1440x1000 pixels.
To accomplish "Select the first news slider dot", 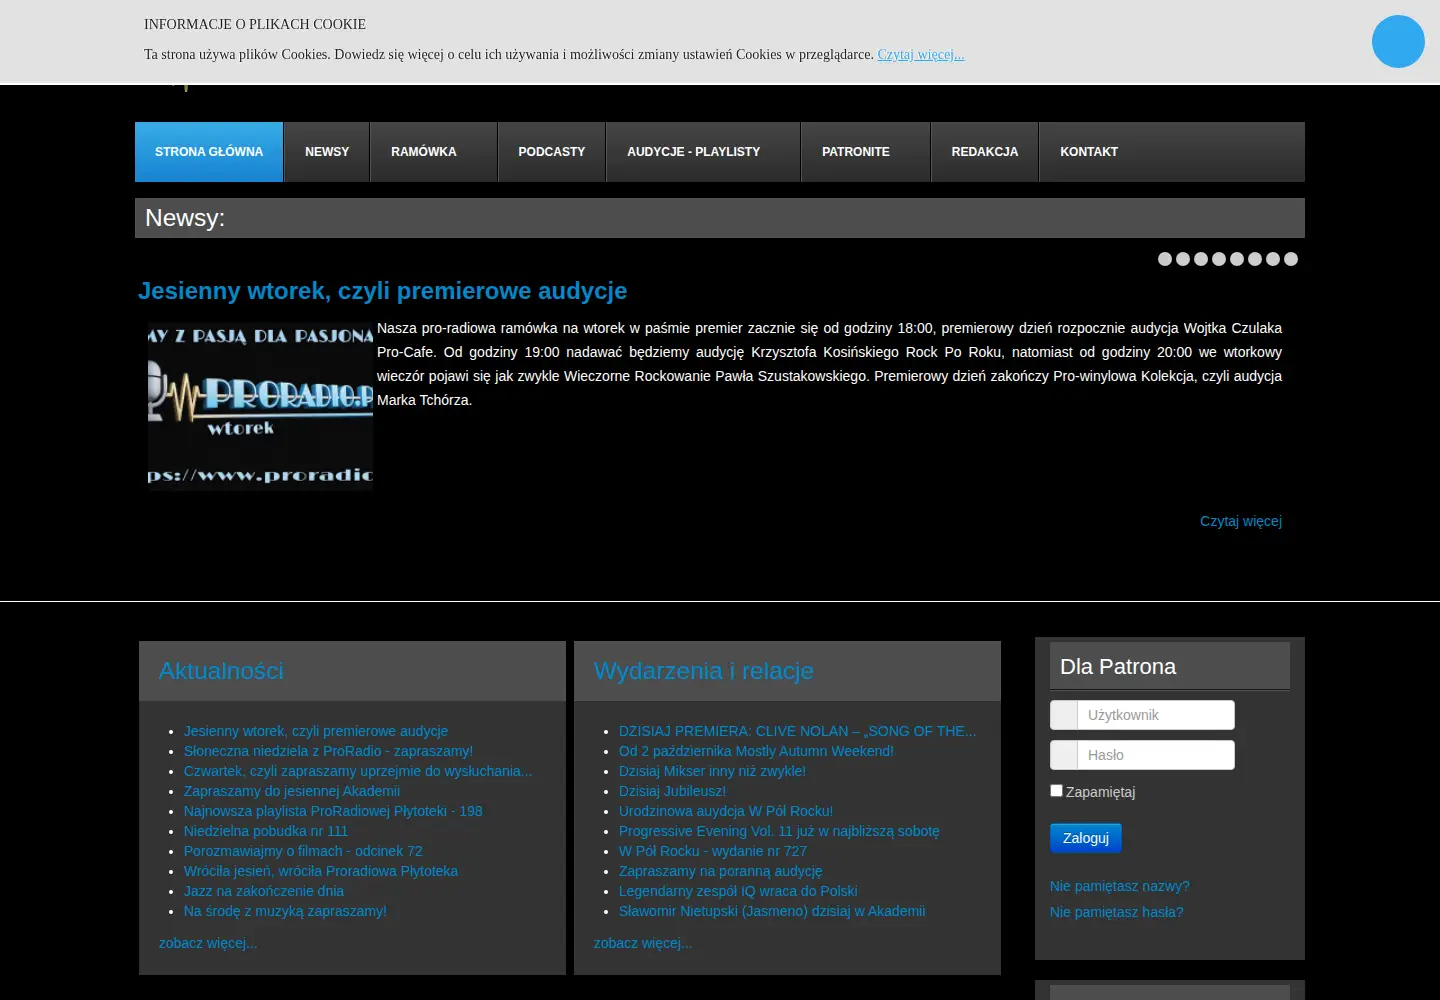I will click(1165, 259).
